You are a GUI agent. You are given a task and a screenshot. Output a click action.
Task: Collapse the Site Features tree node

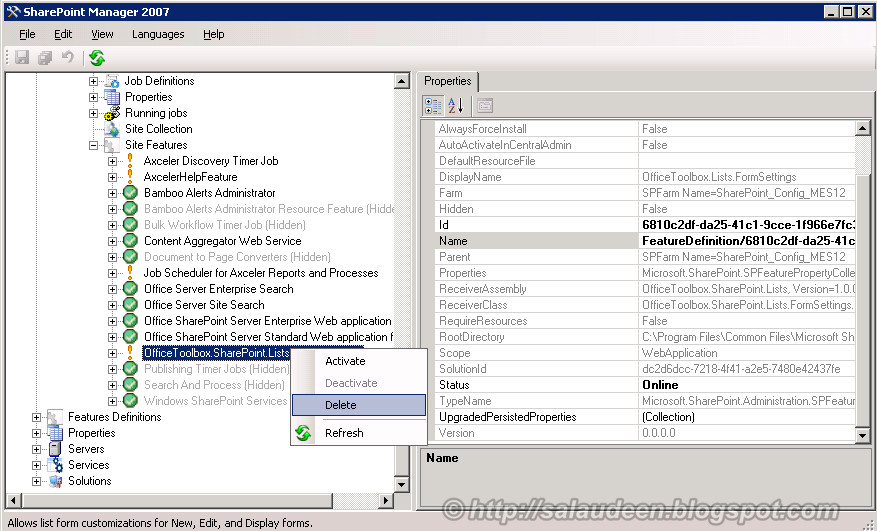(93, 145)
